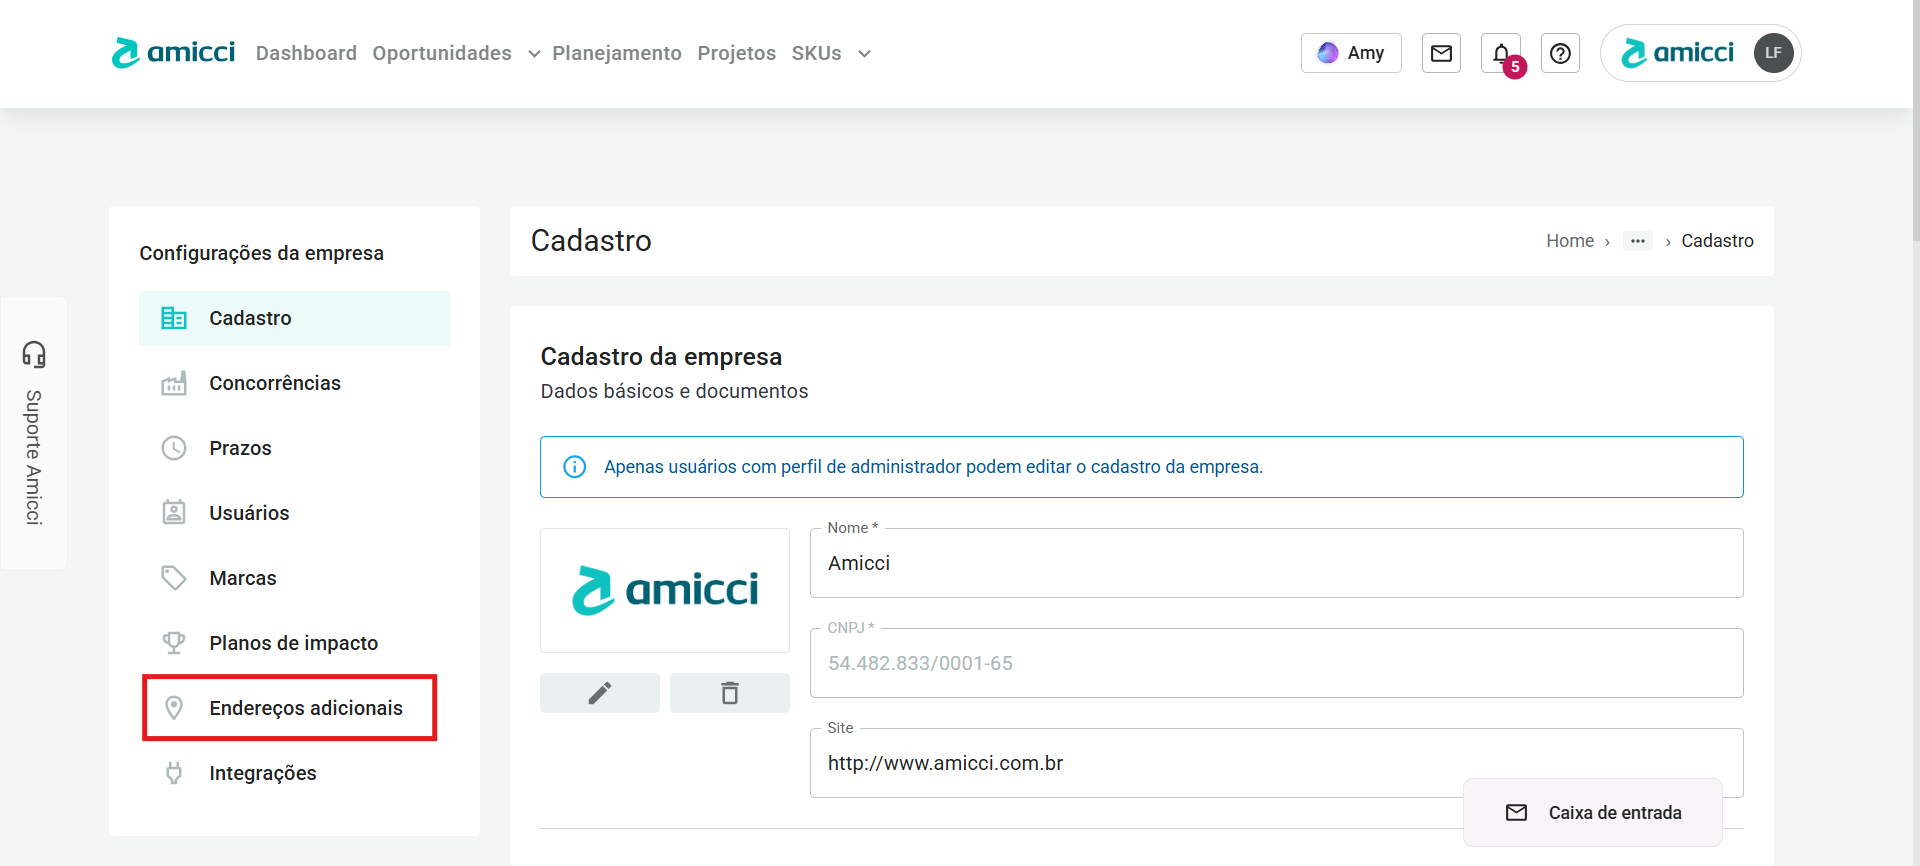Open Projetos in the top navigation
This screenshot has width=1920, height=866.
coord(736,53)
